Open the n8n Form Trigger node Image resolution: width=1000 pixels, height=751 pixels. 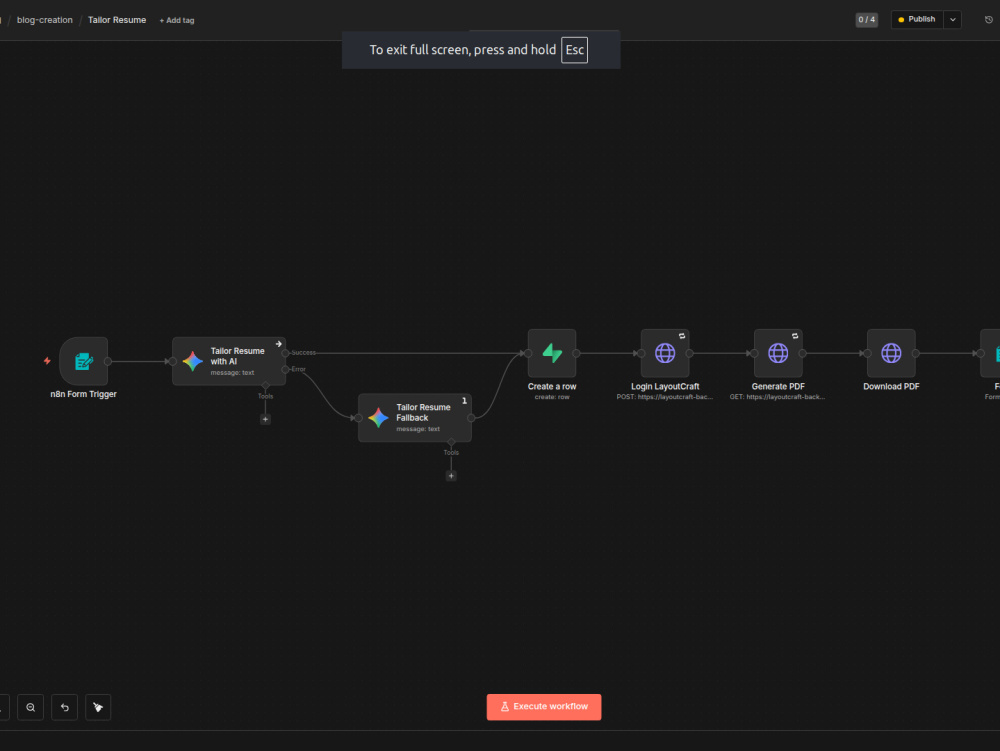(84, 361)
